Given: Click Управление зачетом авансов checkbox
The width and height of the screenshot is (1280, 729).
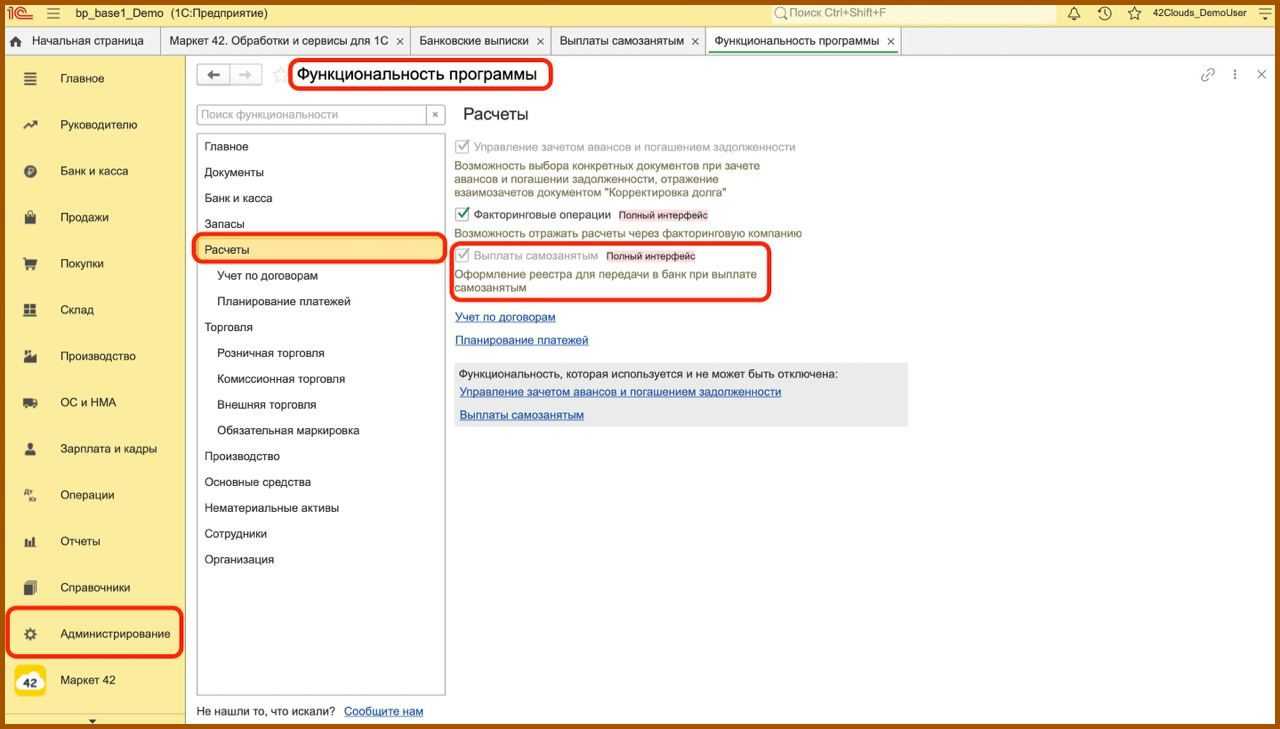Looking at the screenshot, I should (x=462, y=146).
